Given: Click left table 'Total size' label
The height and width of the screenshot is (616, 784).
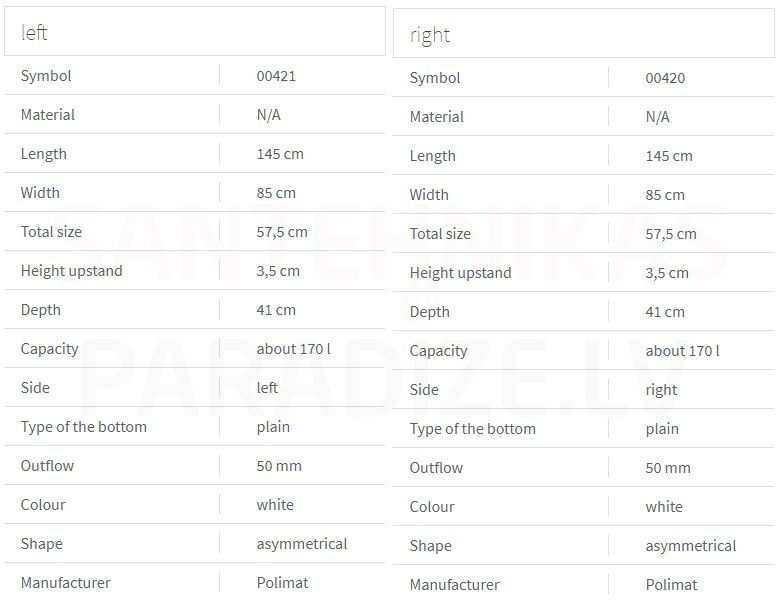Looking at the screenshot, I should [51, 232].
